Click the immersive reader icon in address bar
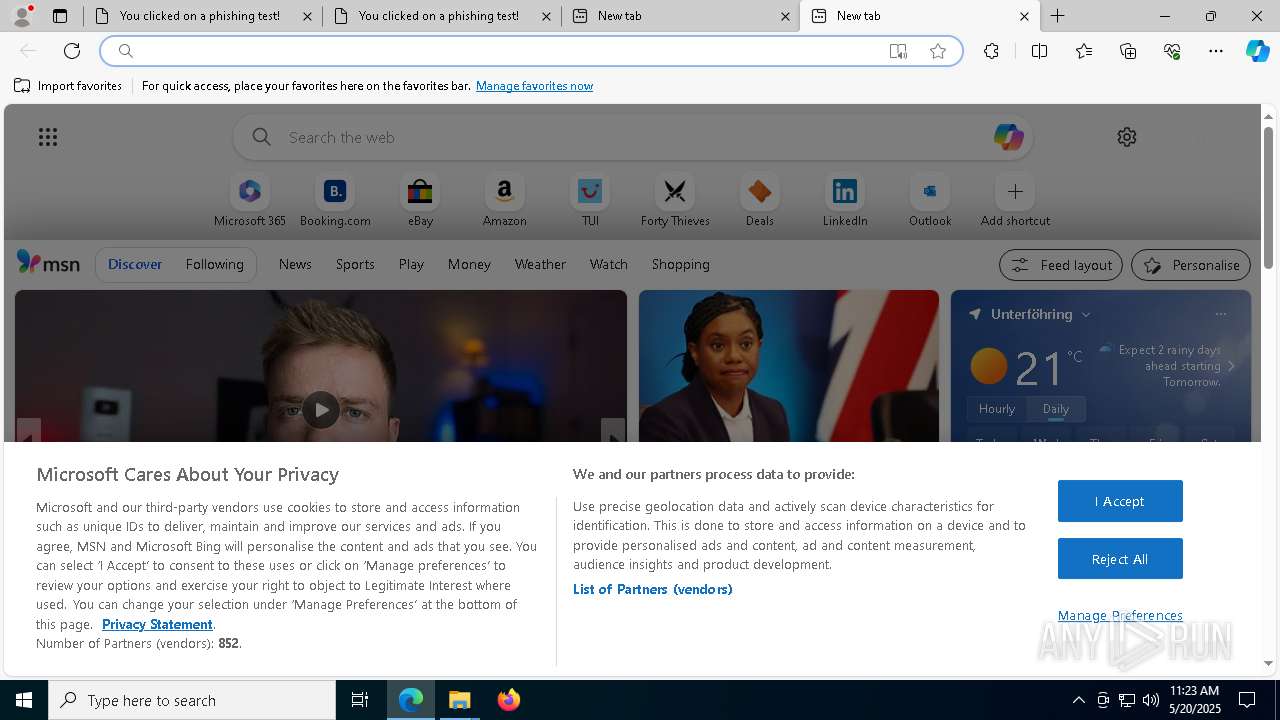The width and height of the screenshot is (1280, 720). (x=898, y=51)
